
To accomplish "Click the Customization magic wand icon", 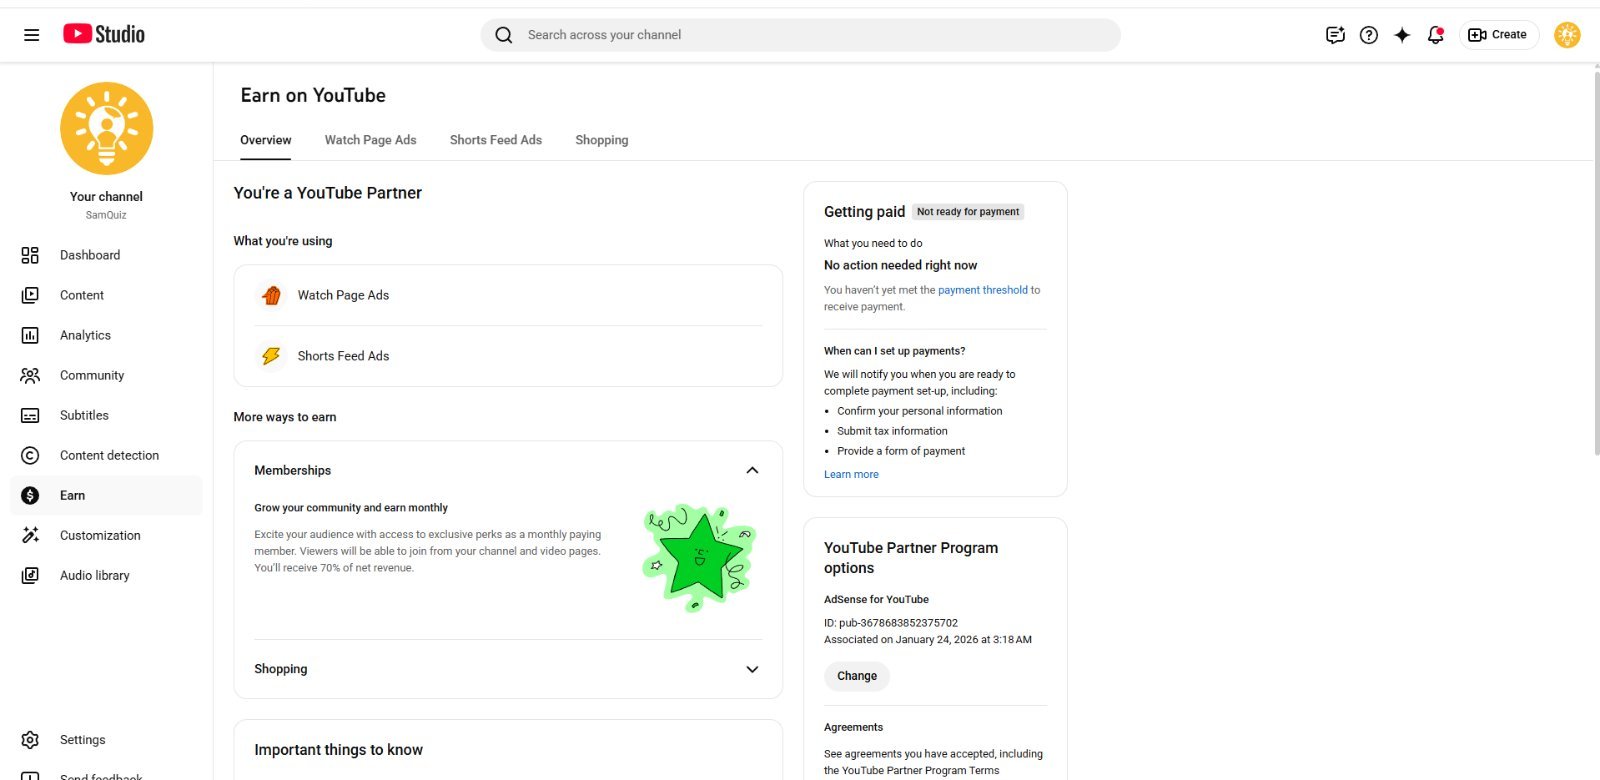I will [x=30, y=535].
